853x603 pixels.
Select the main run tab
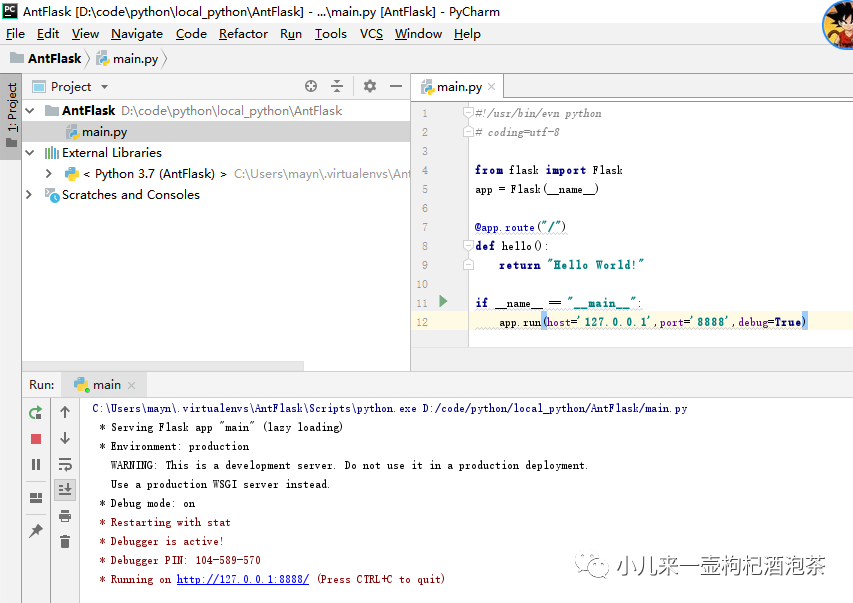coord(106,385)
